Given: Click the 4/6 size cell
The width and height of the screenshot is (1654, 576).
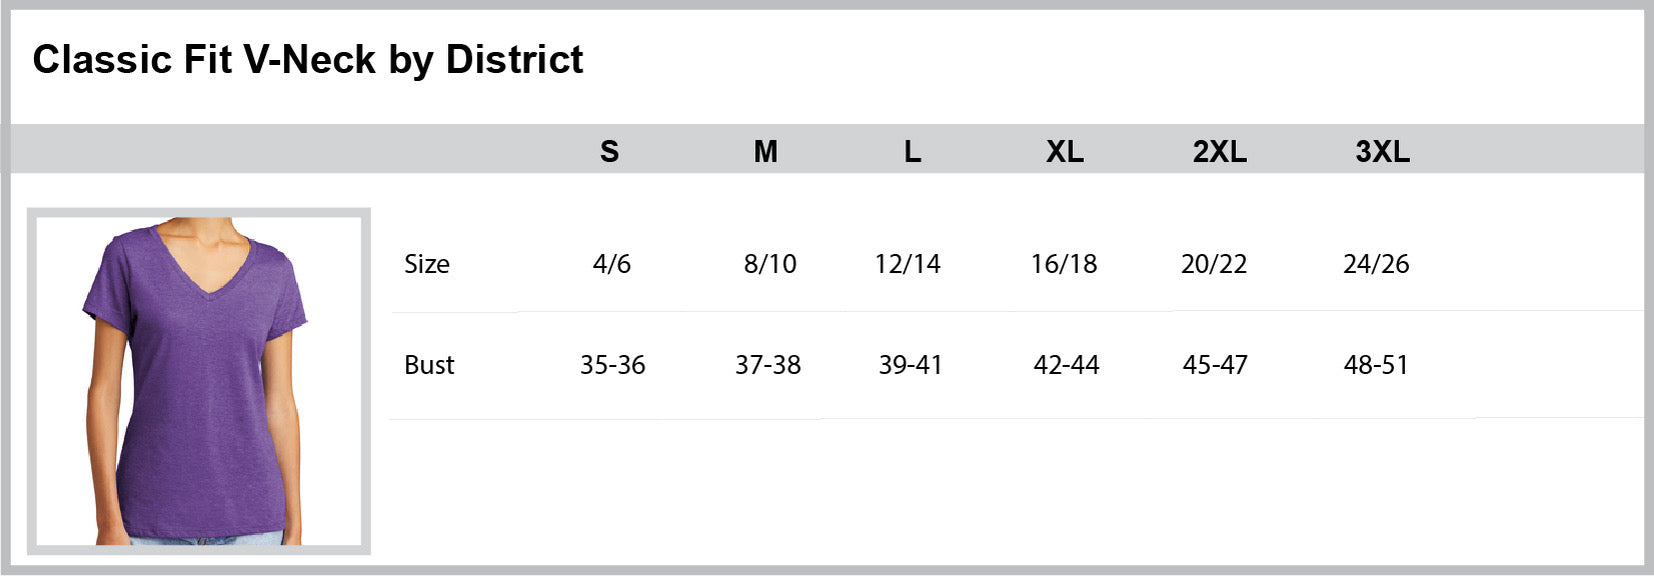Looking at the screenshot, I should click(x=612, y=264).
